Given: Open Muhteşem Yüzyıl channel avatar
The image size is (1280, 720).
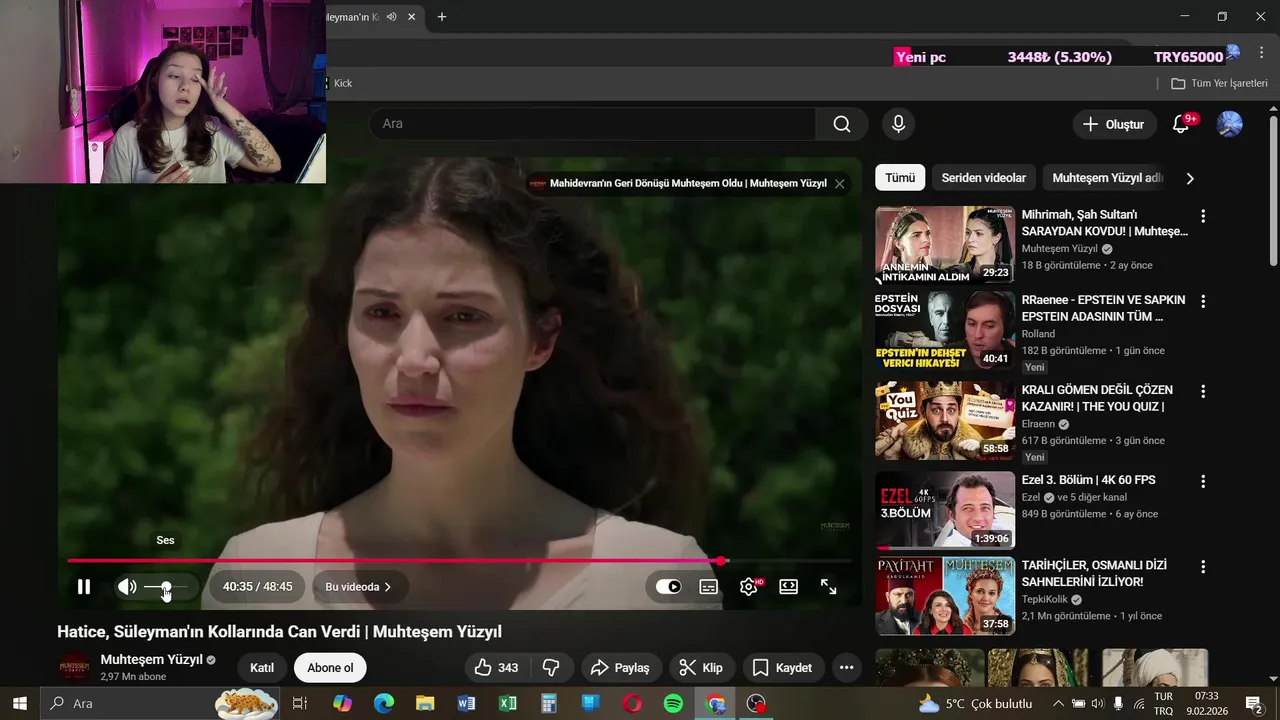Looking at the screenshot, I should click(75, 667).
